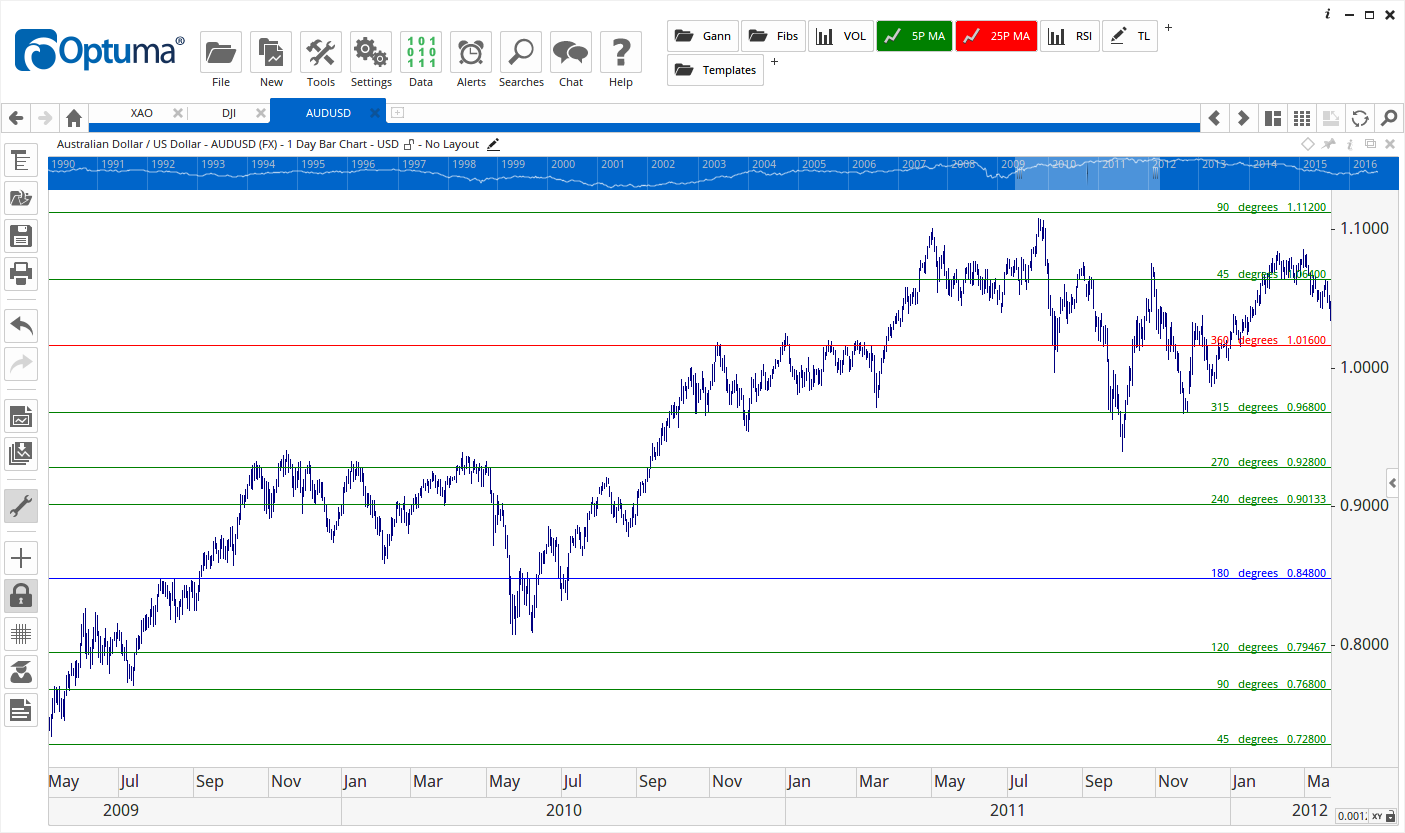Click the refresh icon above the chart

point(1359,117)
